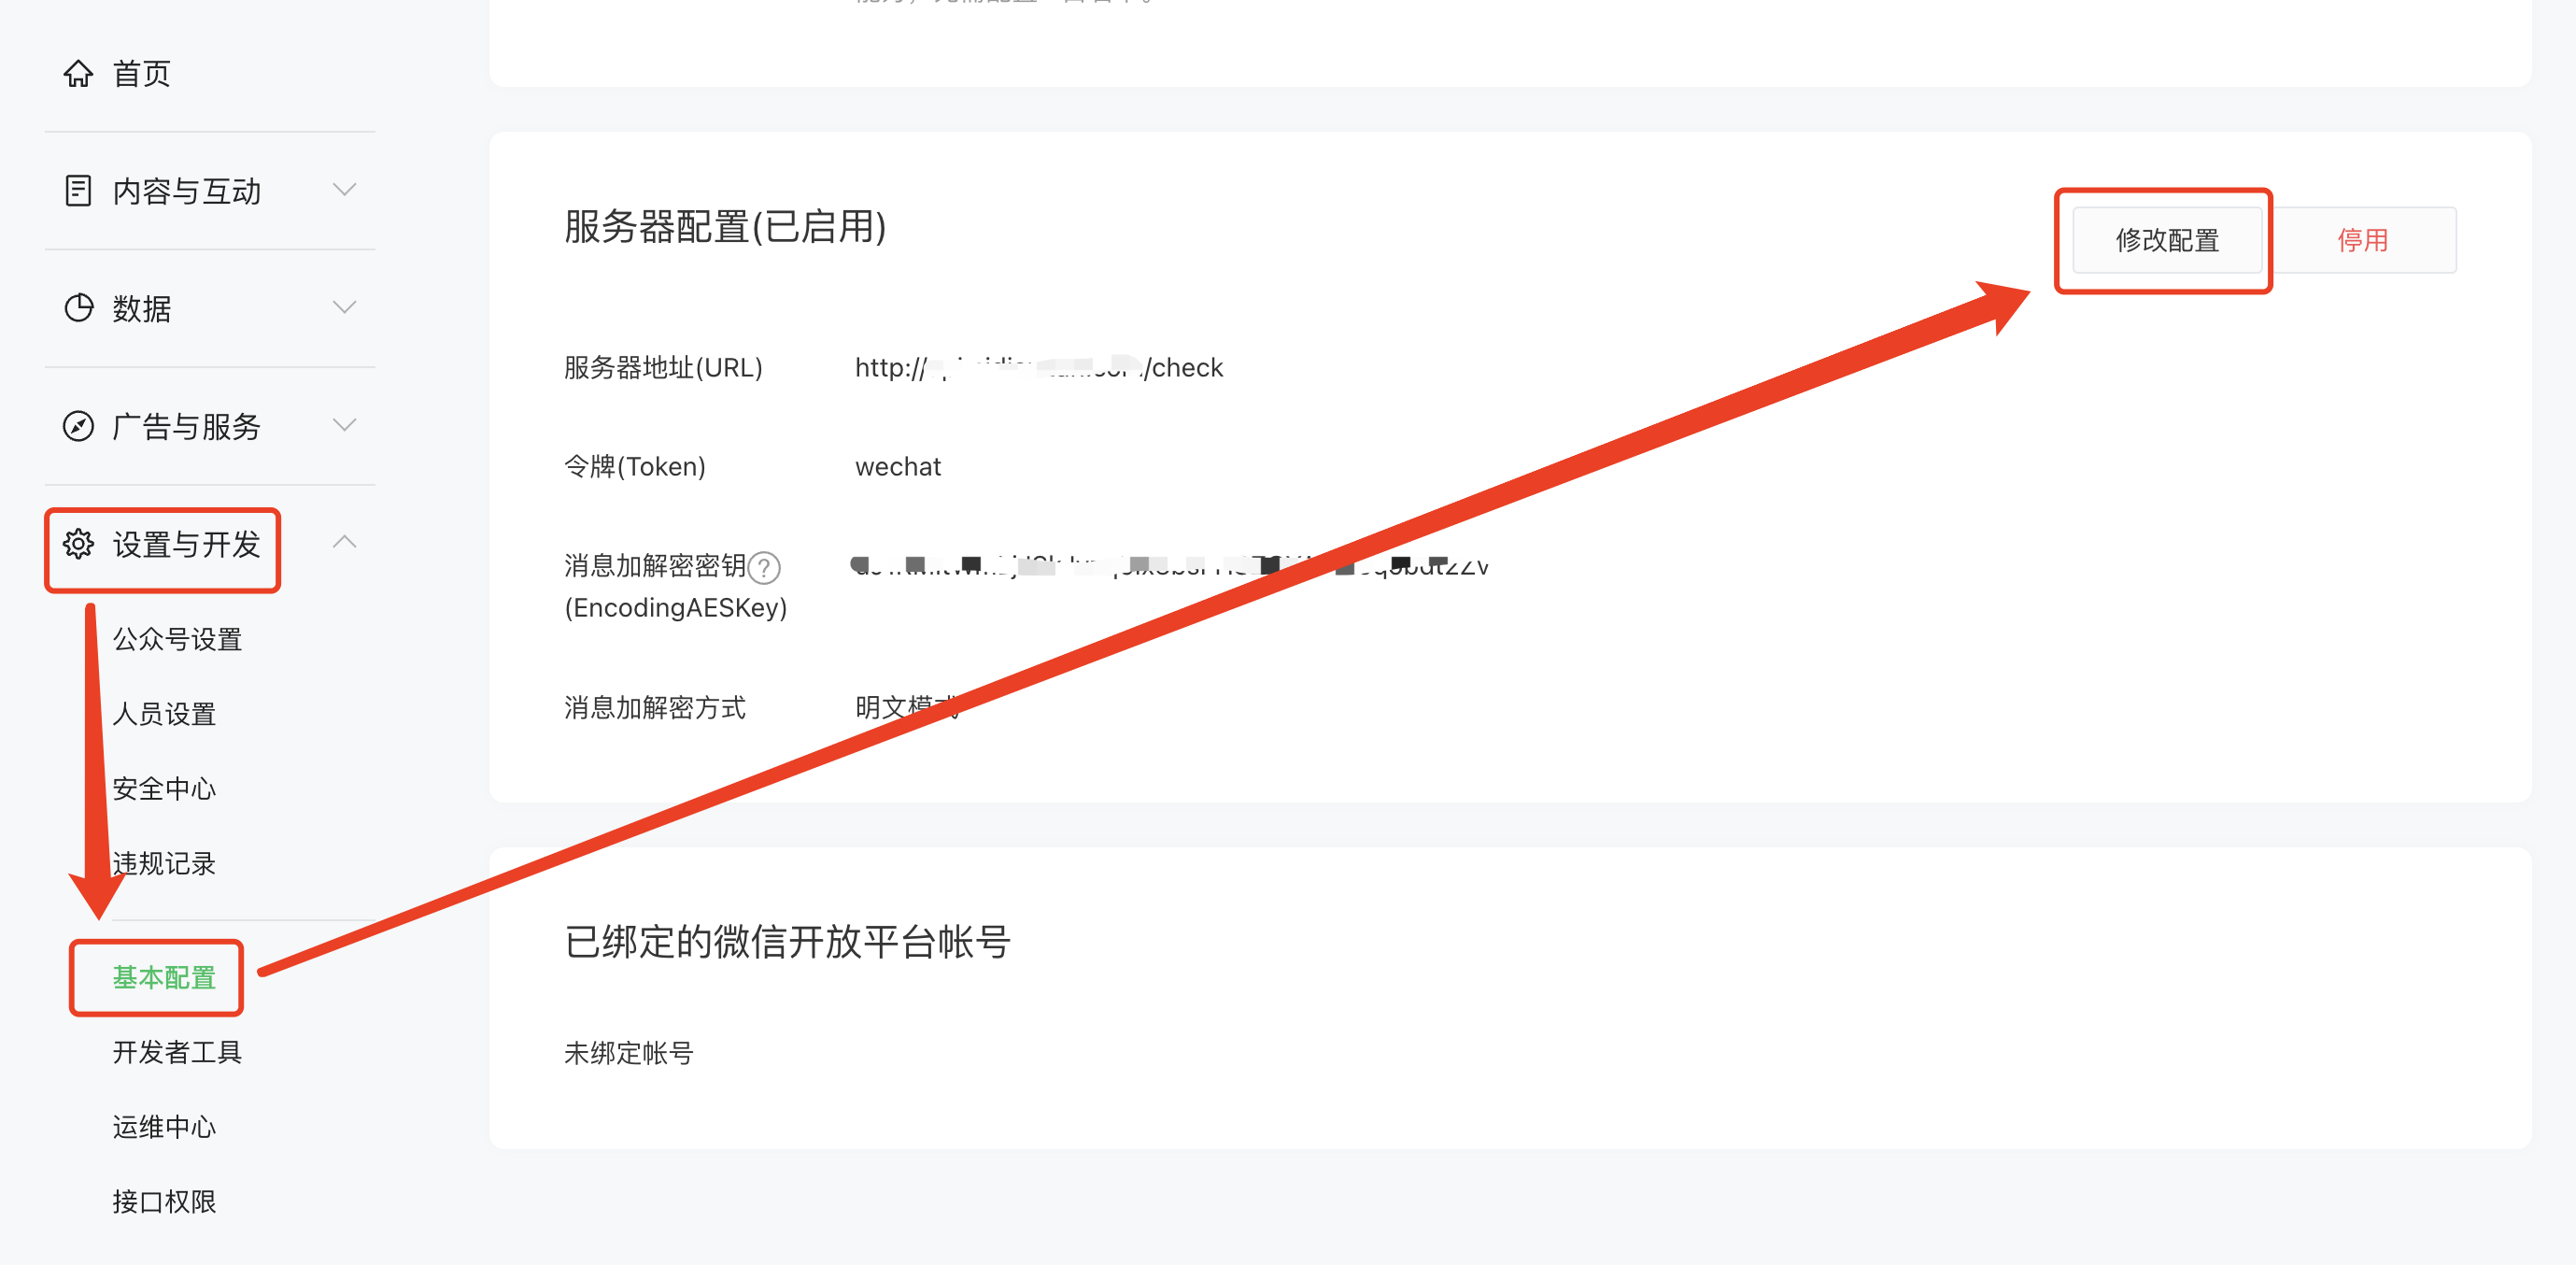Open the 数据 menu label

(x=141, y=309)
